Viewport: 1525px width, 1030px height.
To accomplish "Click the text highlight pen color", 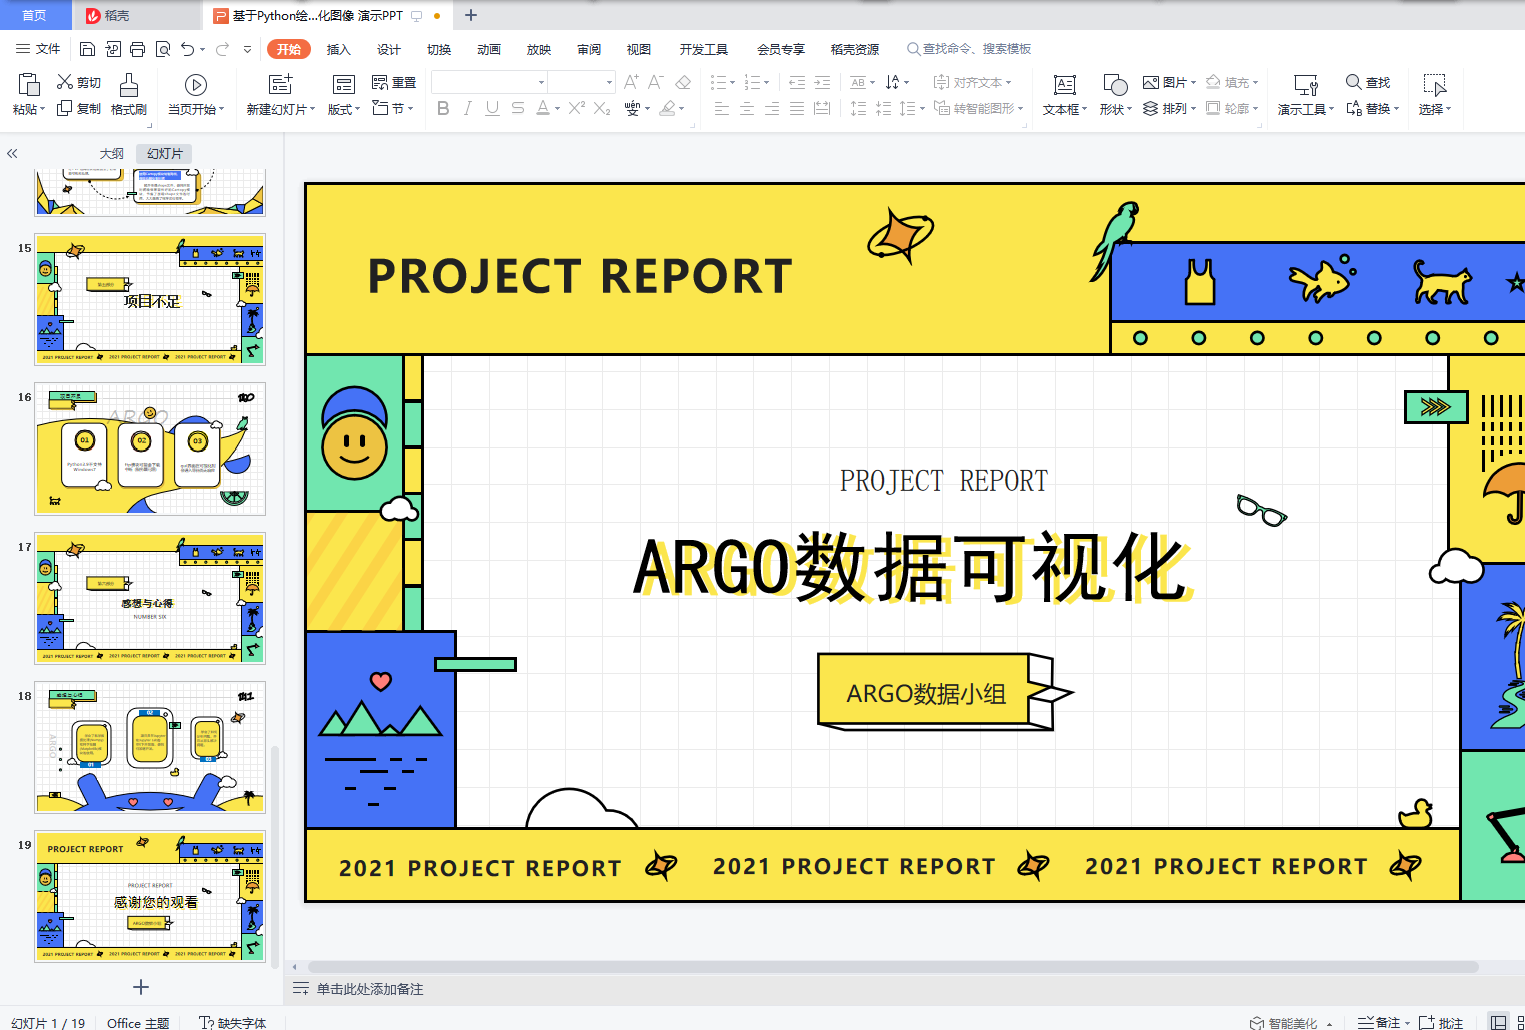I will tap(667, 108).
